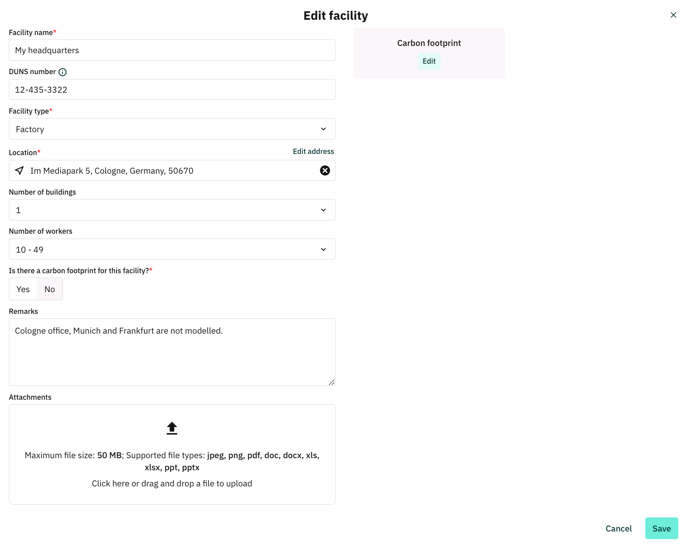Click the Facility name input field
This screenshot has height=544, width=688.
[172, 50]
